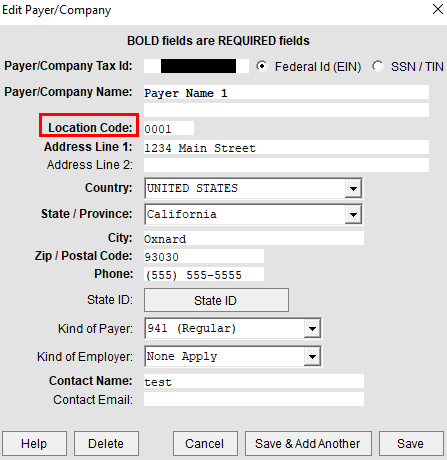447x460 pixels.
Task: Select the Zip / Postal Code field
Action: point(204,256)
